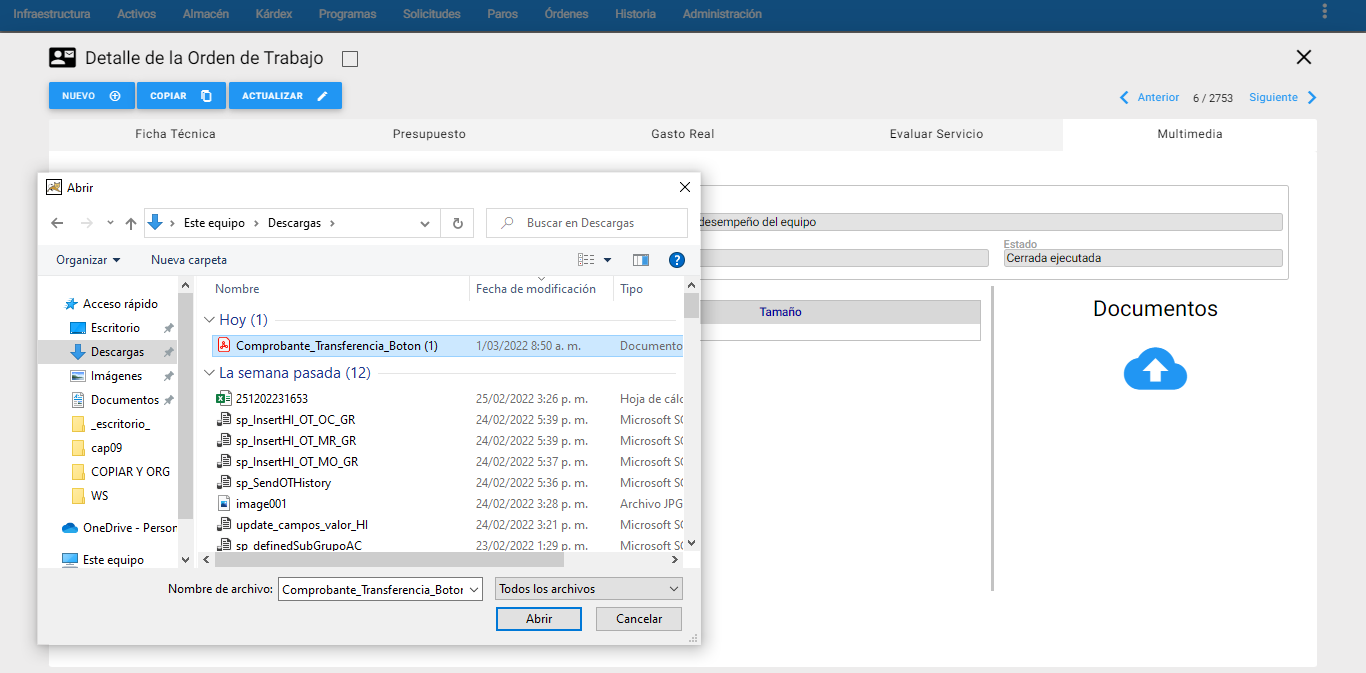The height and width of the screenshot is (673, 1366).
Task: Close the Detalle de la Orden panel
Action: coord(1304,58)
